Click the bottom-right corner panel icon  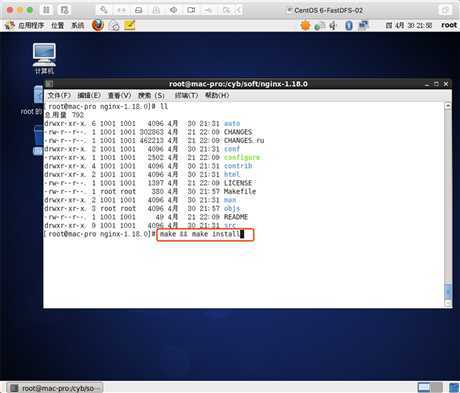454,387
